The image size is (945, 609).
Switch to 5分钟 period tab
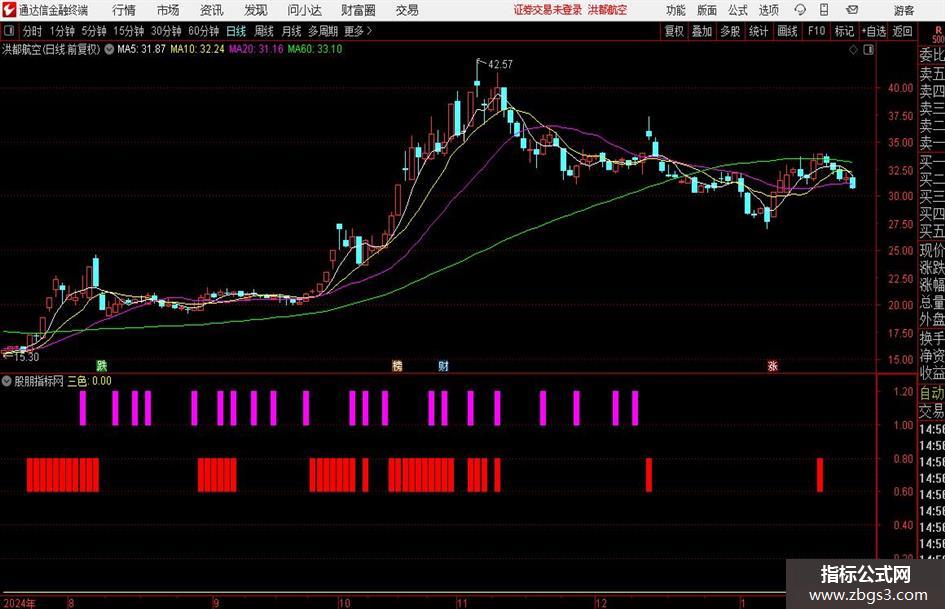pos(94,31)
